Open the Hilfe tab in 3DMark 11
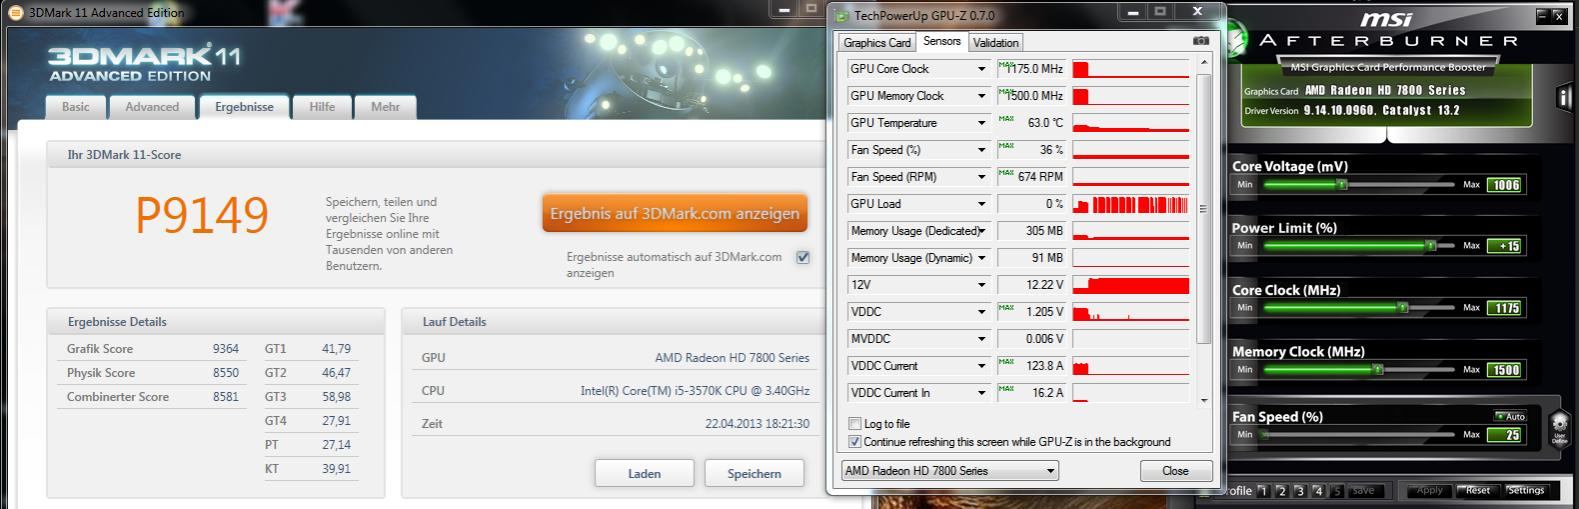1579x509 pixels. [322, 107]
